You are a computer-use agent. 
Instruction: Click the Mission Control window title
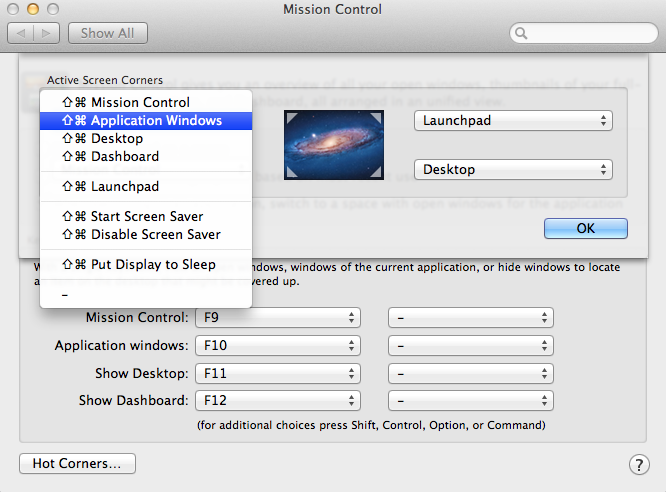click(333, 9)
